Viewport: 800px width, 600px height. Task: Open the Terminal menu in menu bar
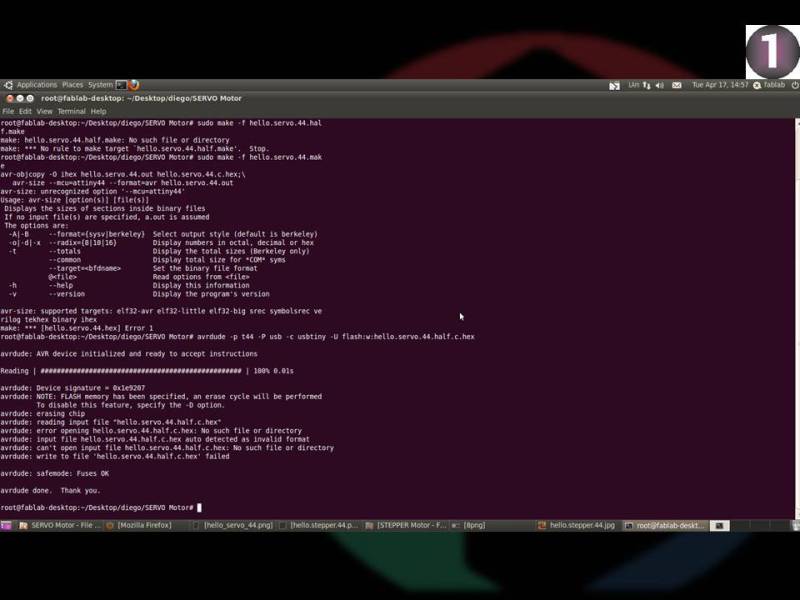71,111
